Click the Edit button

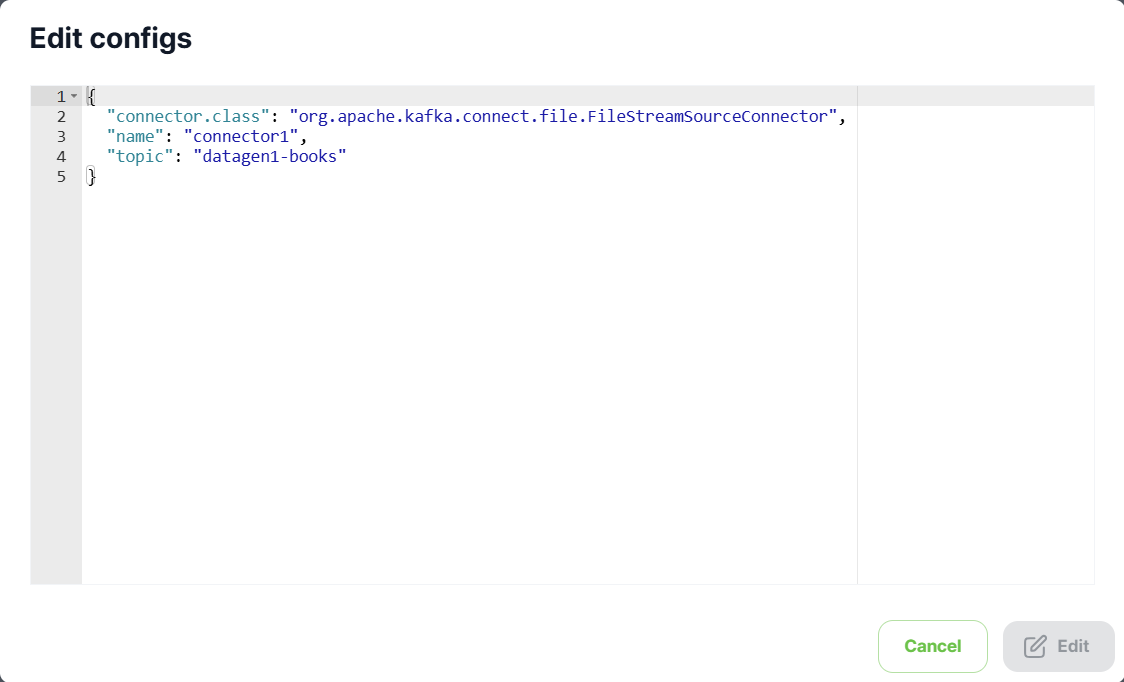(x=1058, y=646)
